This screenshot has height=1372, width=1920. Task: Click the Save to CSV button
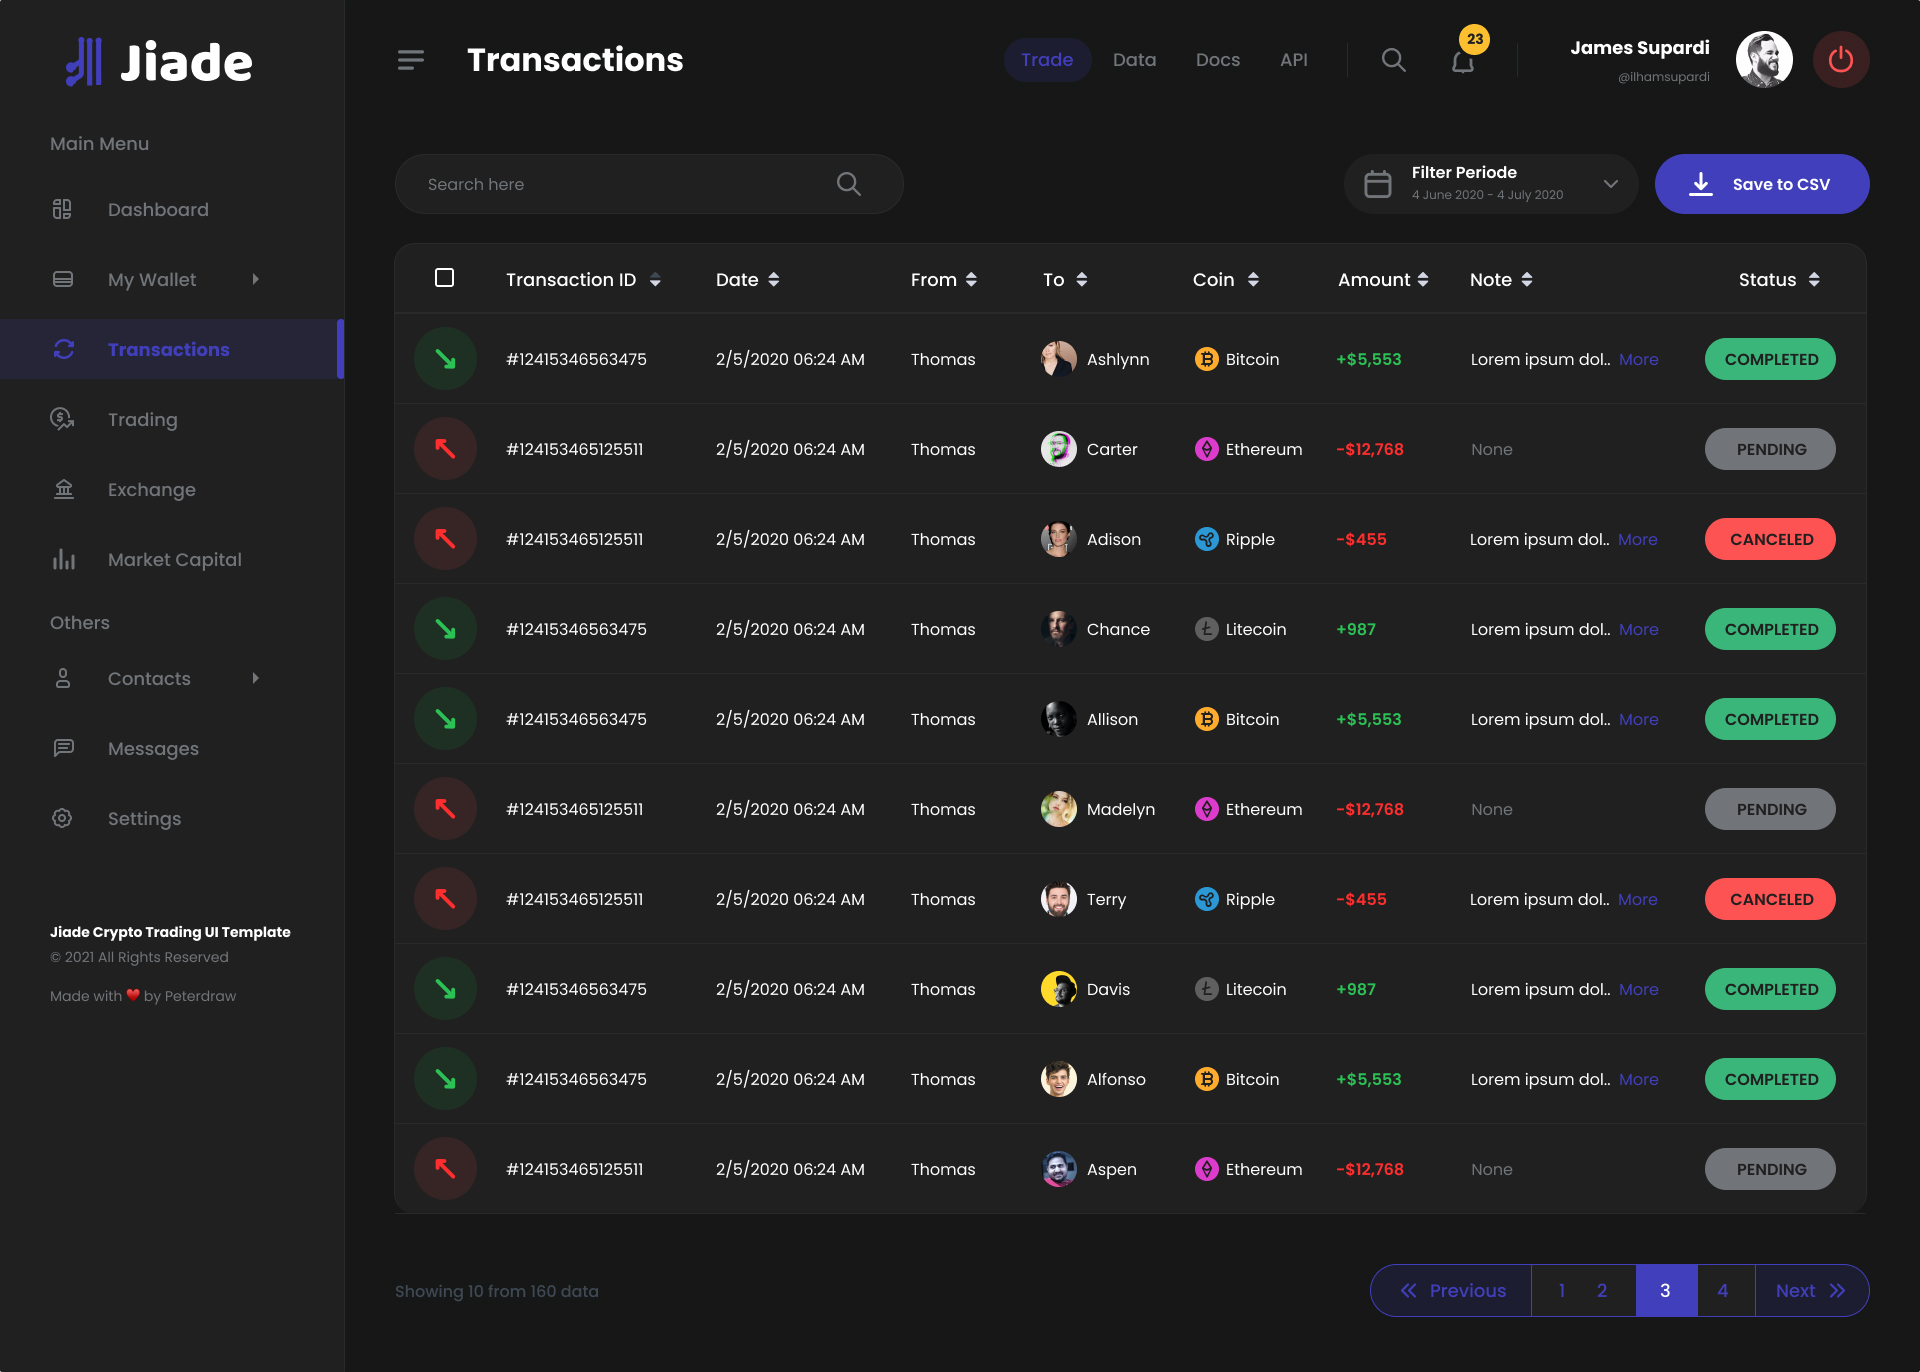coord(1762,184)
